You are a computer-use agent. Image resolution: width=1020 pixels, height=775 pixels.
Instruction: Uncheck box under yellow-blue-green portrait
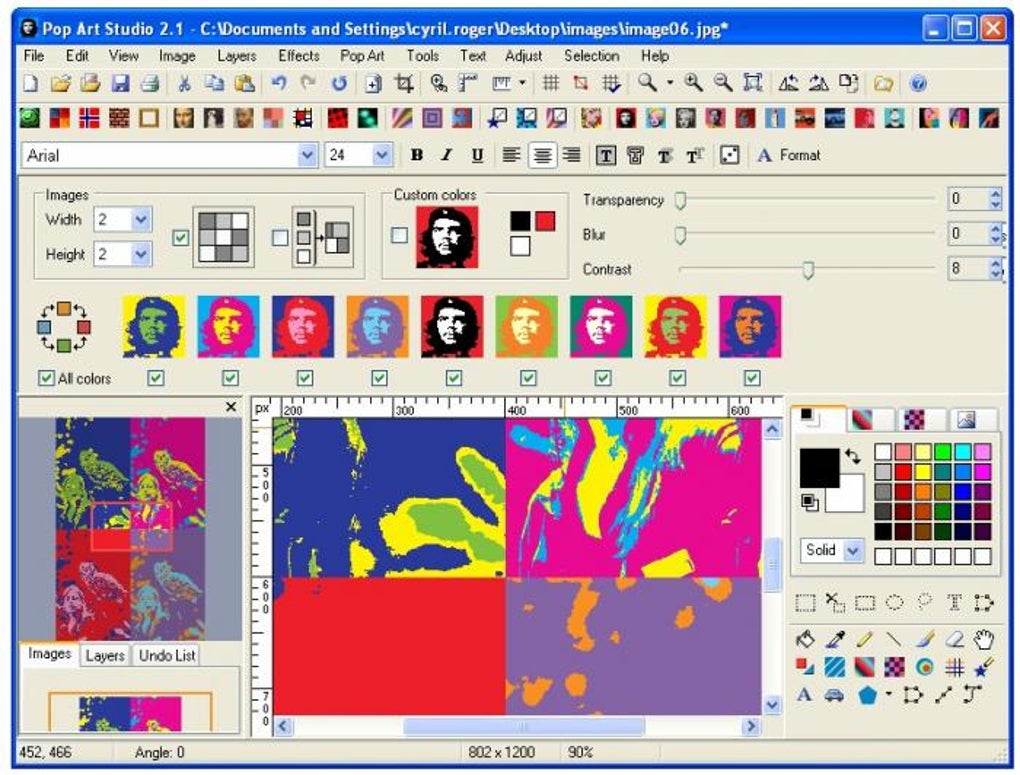point(155,378)
